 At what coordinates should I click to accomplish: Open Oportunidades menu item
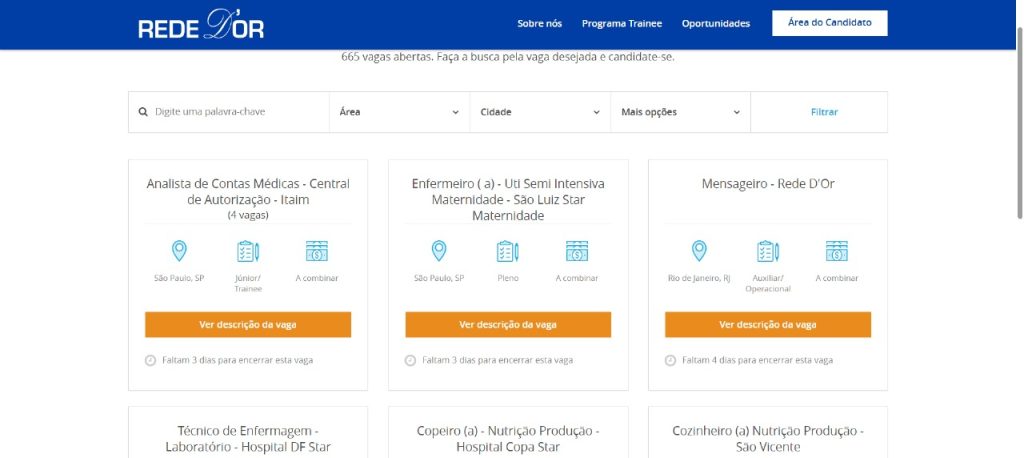point(716,24)
